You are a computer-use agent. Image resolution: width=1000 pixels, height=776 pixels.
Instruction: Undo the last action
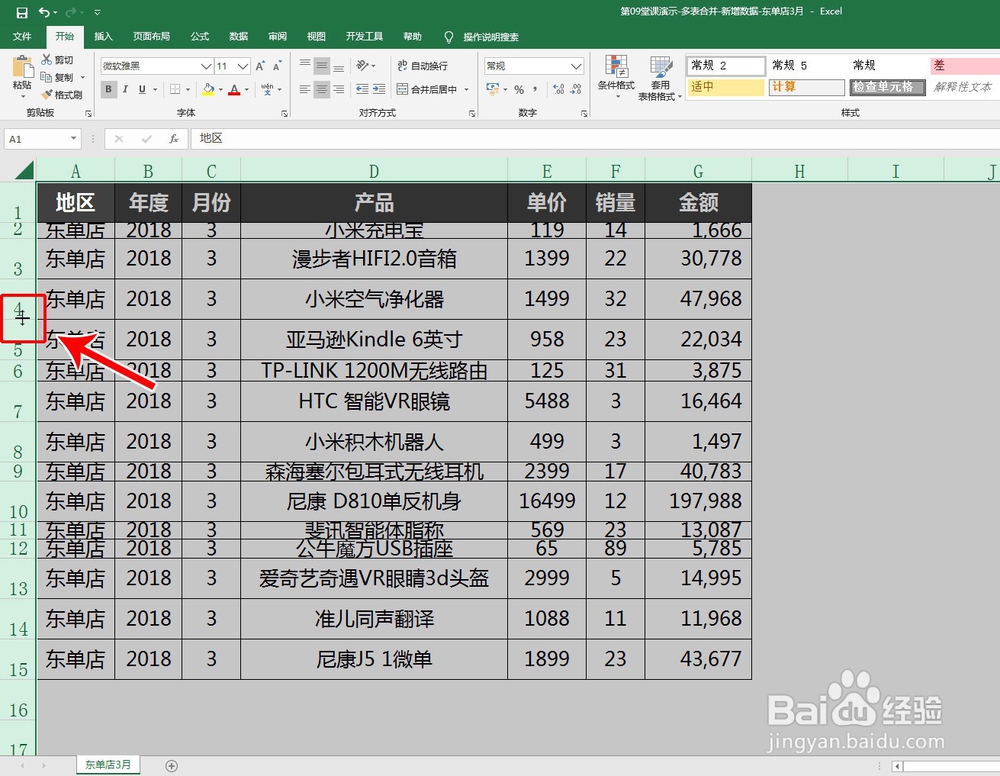[44, 12]
